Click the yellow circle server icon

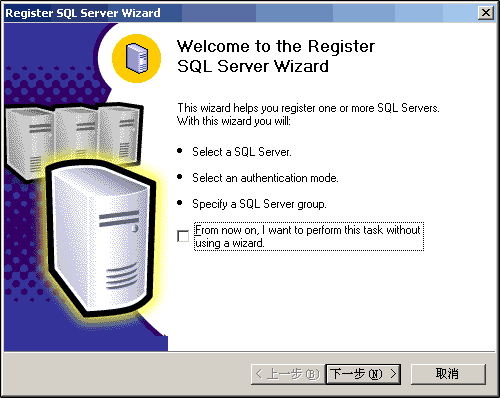[x=136, y=58]
